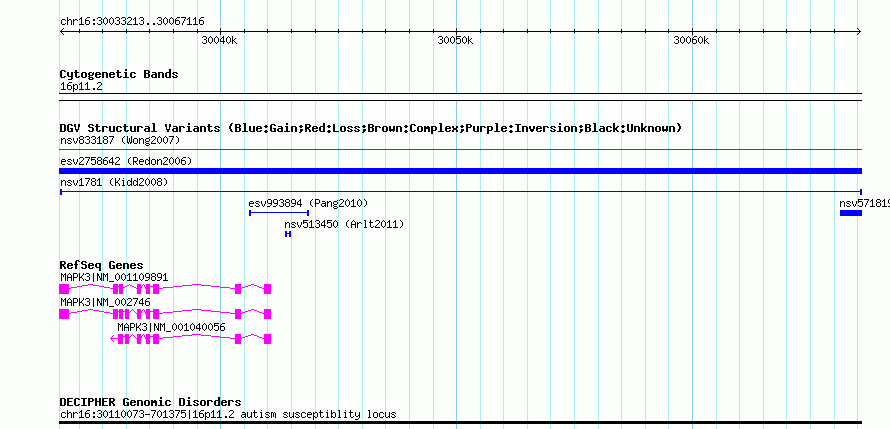Click the small blue glyph below the nsv513450 label
The image size is (890, 429).
tap(288, 234)
